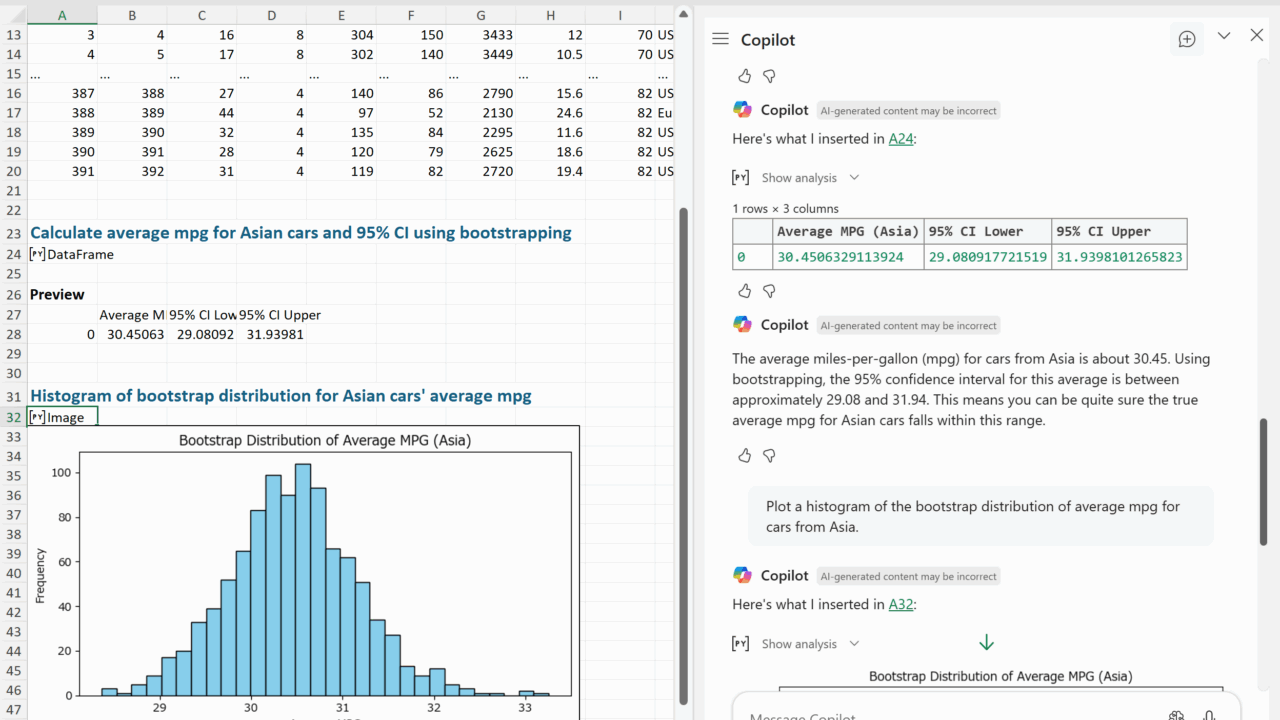Select row 28 header

tap(14, 334)
